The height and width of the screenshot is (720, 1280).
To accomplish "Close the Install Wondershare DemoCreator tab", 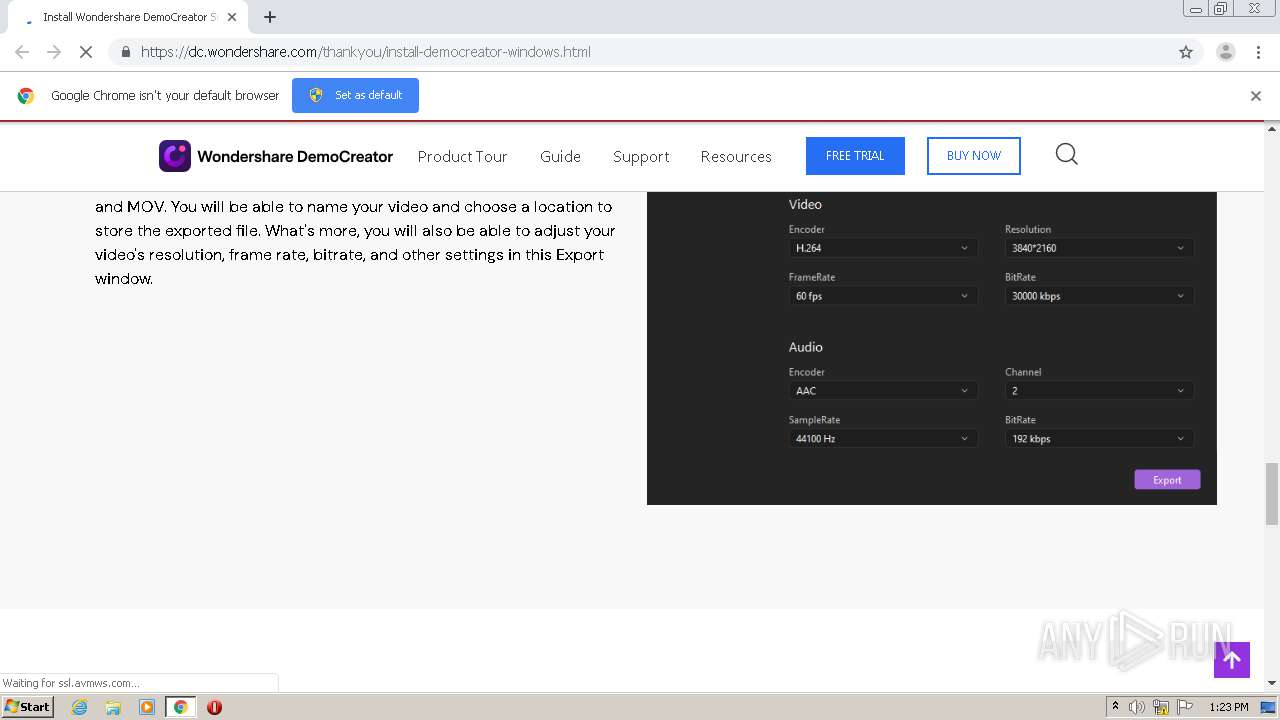I will 232,17.
